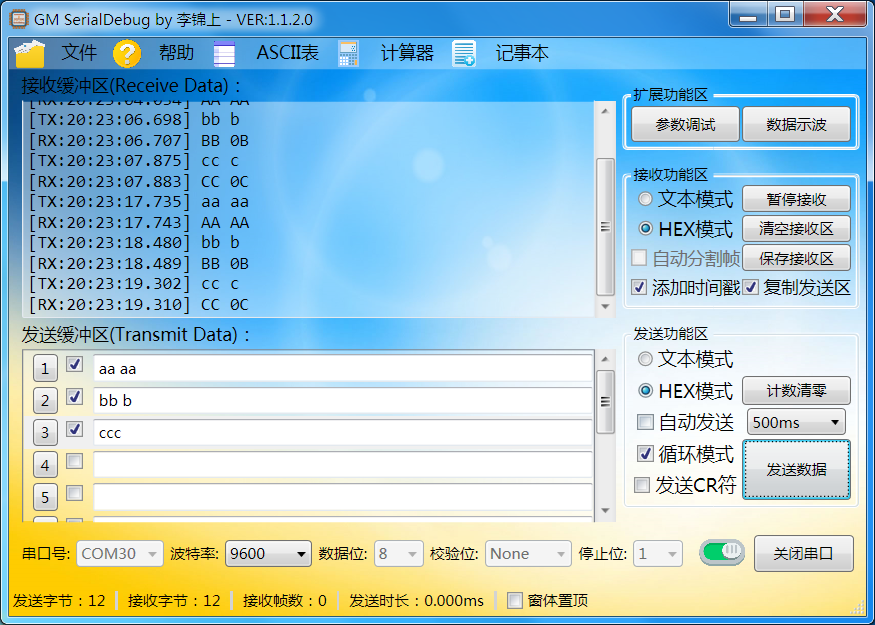The width and height of the screenshot is (875, 625).
Task: Enable the 自动分割帧 checkbox
Action: tap(640, 258)
